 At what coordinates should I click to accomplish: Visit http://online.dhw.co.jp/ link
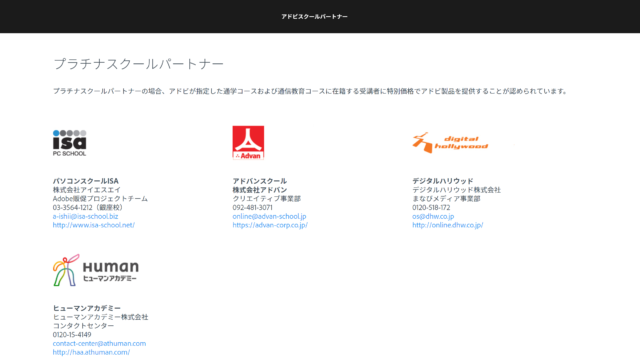(448, 225)
